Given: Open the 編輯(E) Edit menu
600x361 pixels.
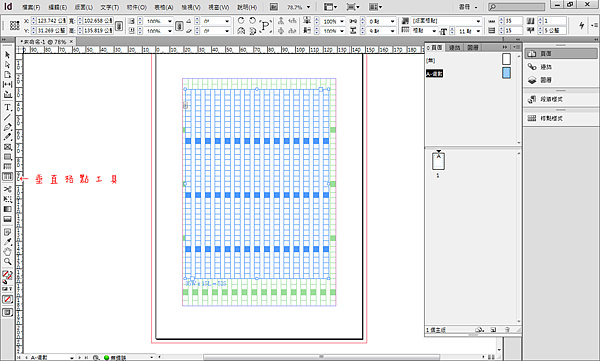Looking at the screenshot, I should tap(57, 7).
